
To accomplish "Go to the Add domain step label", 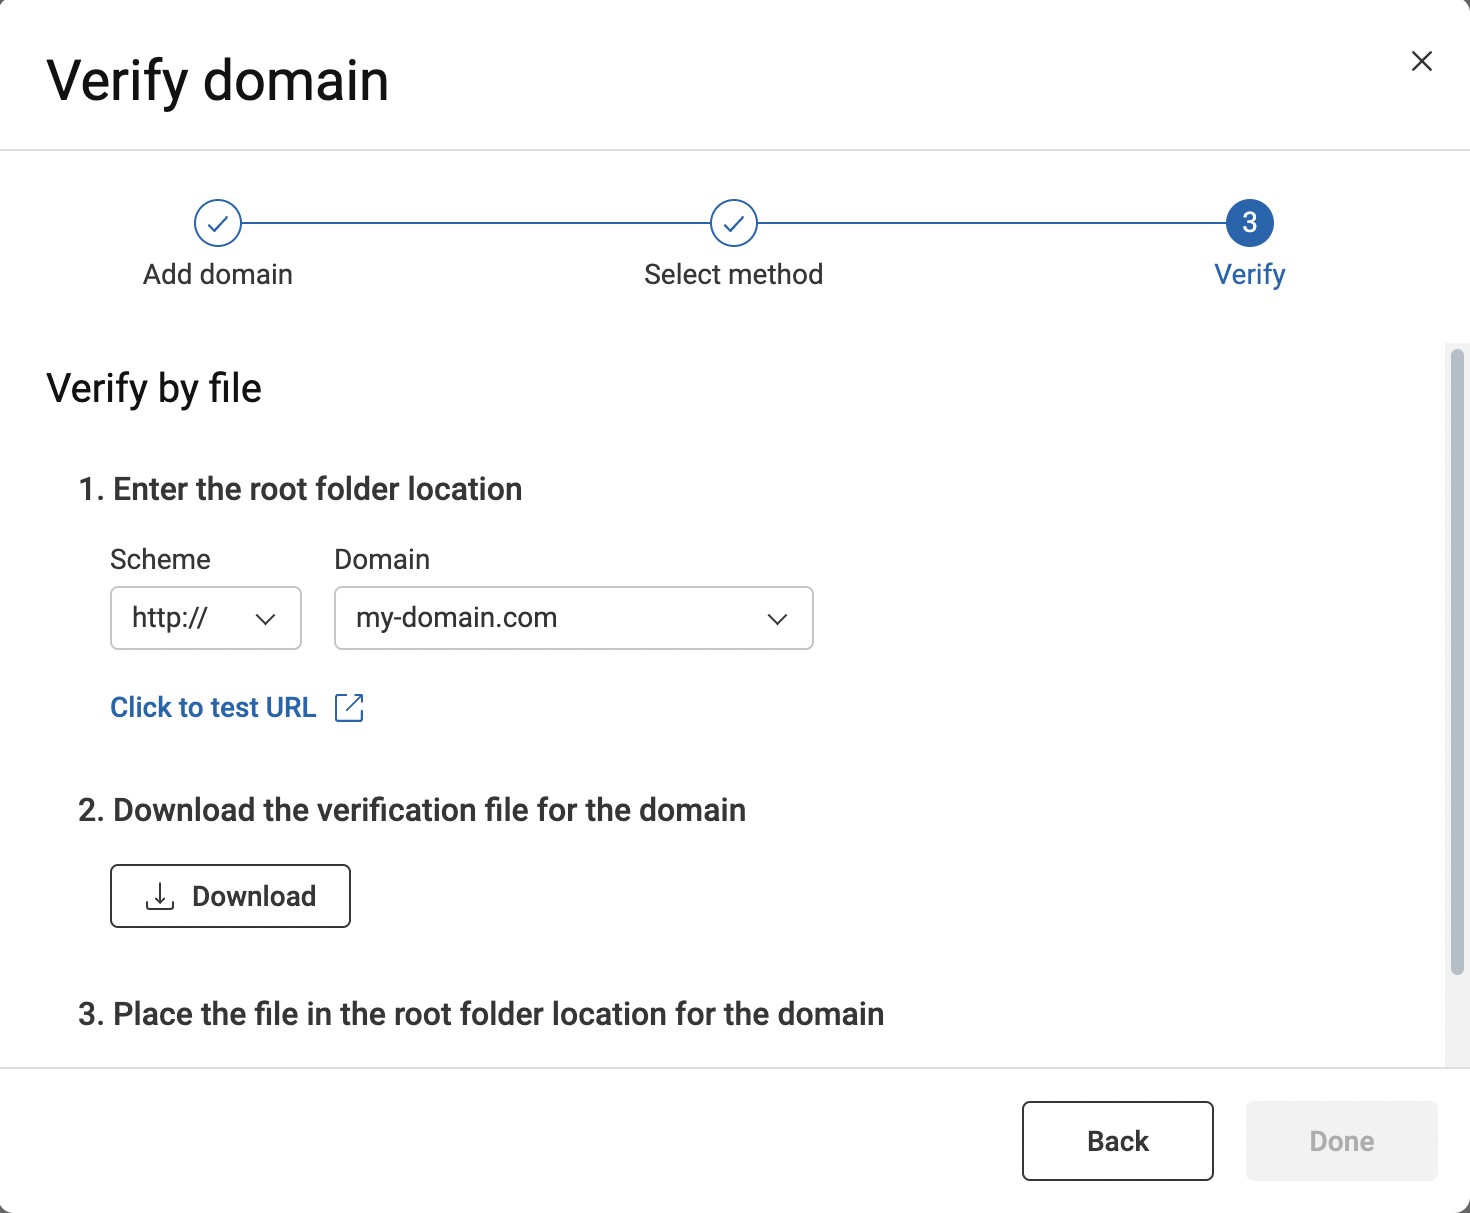I will pyautogui.click(x=218, y=274).
